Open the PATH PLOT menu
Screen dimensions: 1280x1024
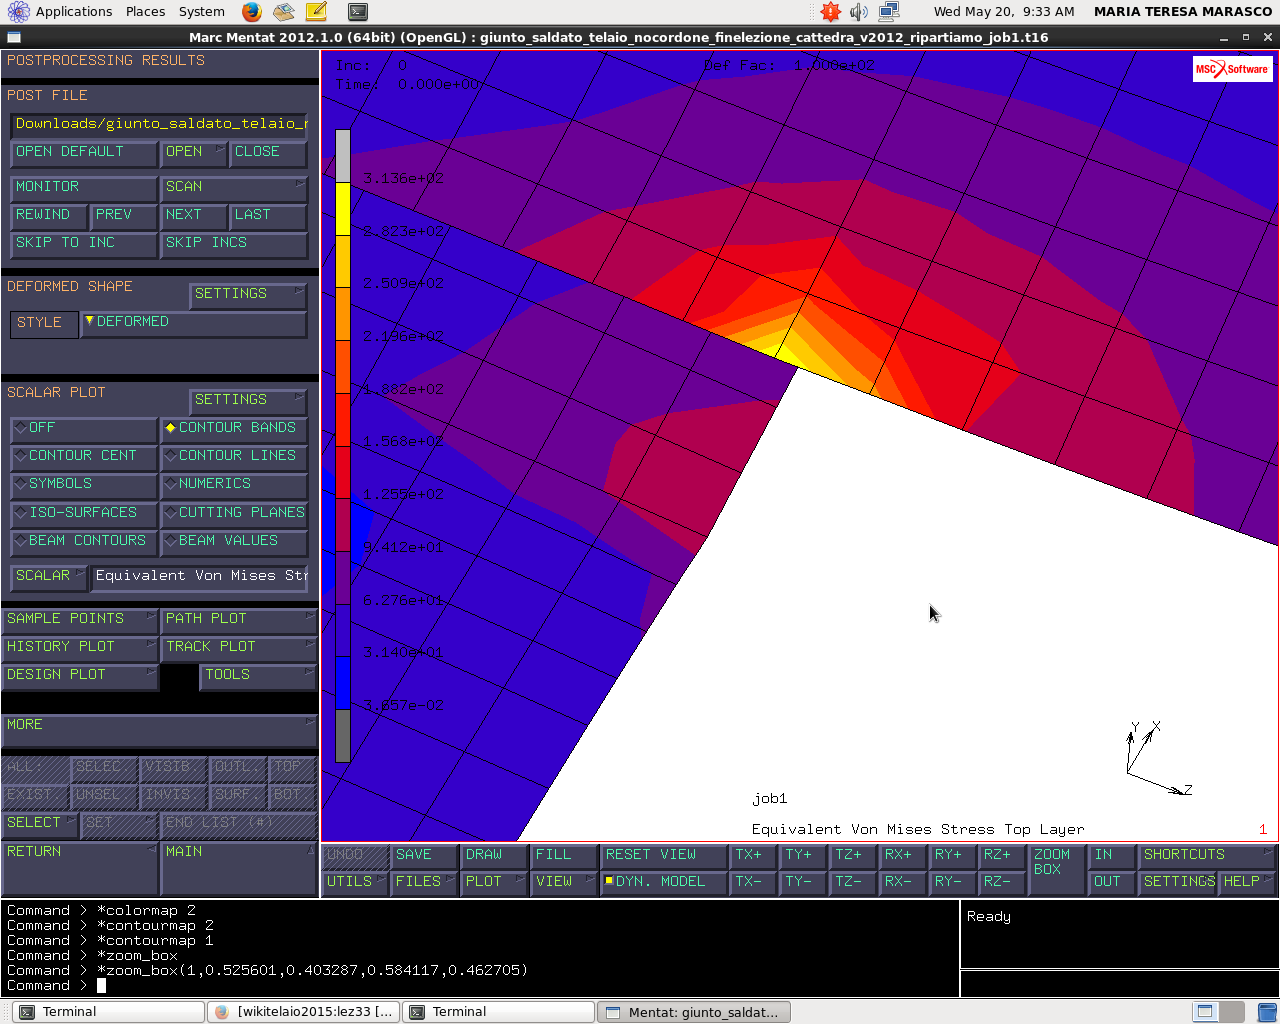[239, 619]
